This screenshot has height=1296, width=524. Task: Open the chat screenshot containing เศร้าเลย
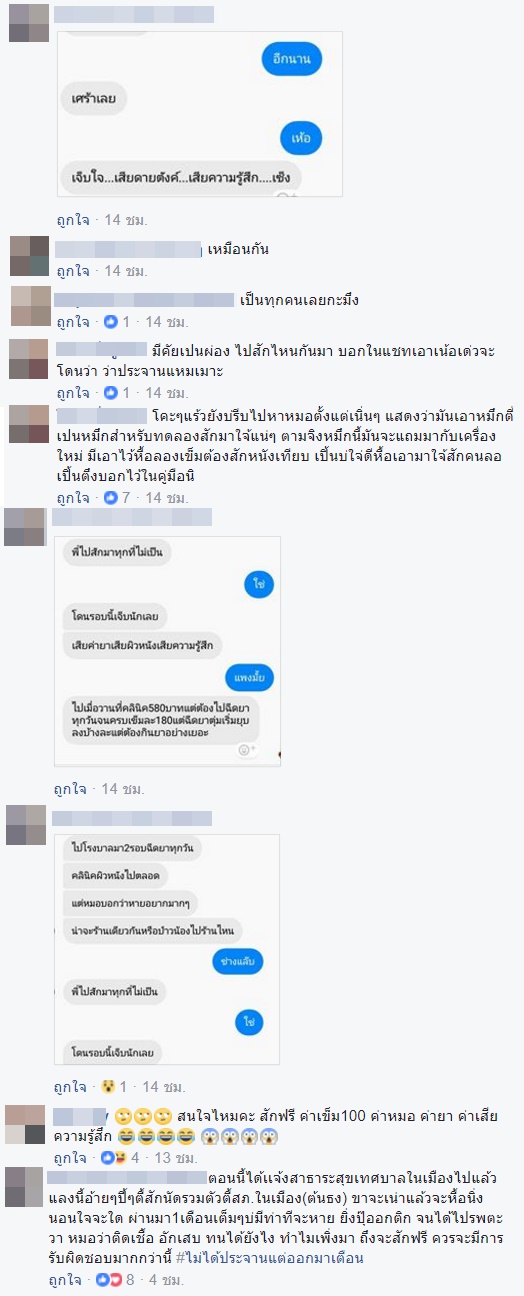tap(199, 114)
